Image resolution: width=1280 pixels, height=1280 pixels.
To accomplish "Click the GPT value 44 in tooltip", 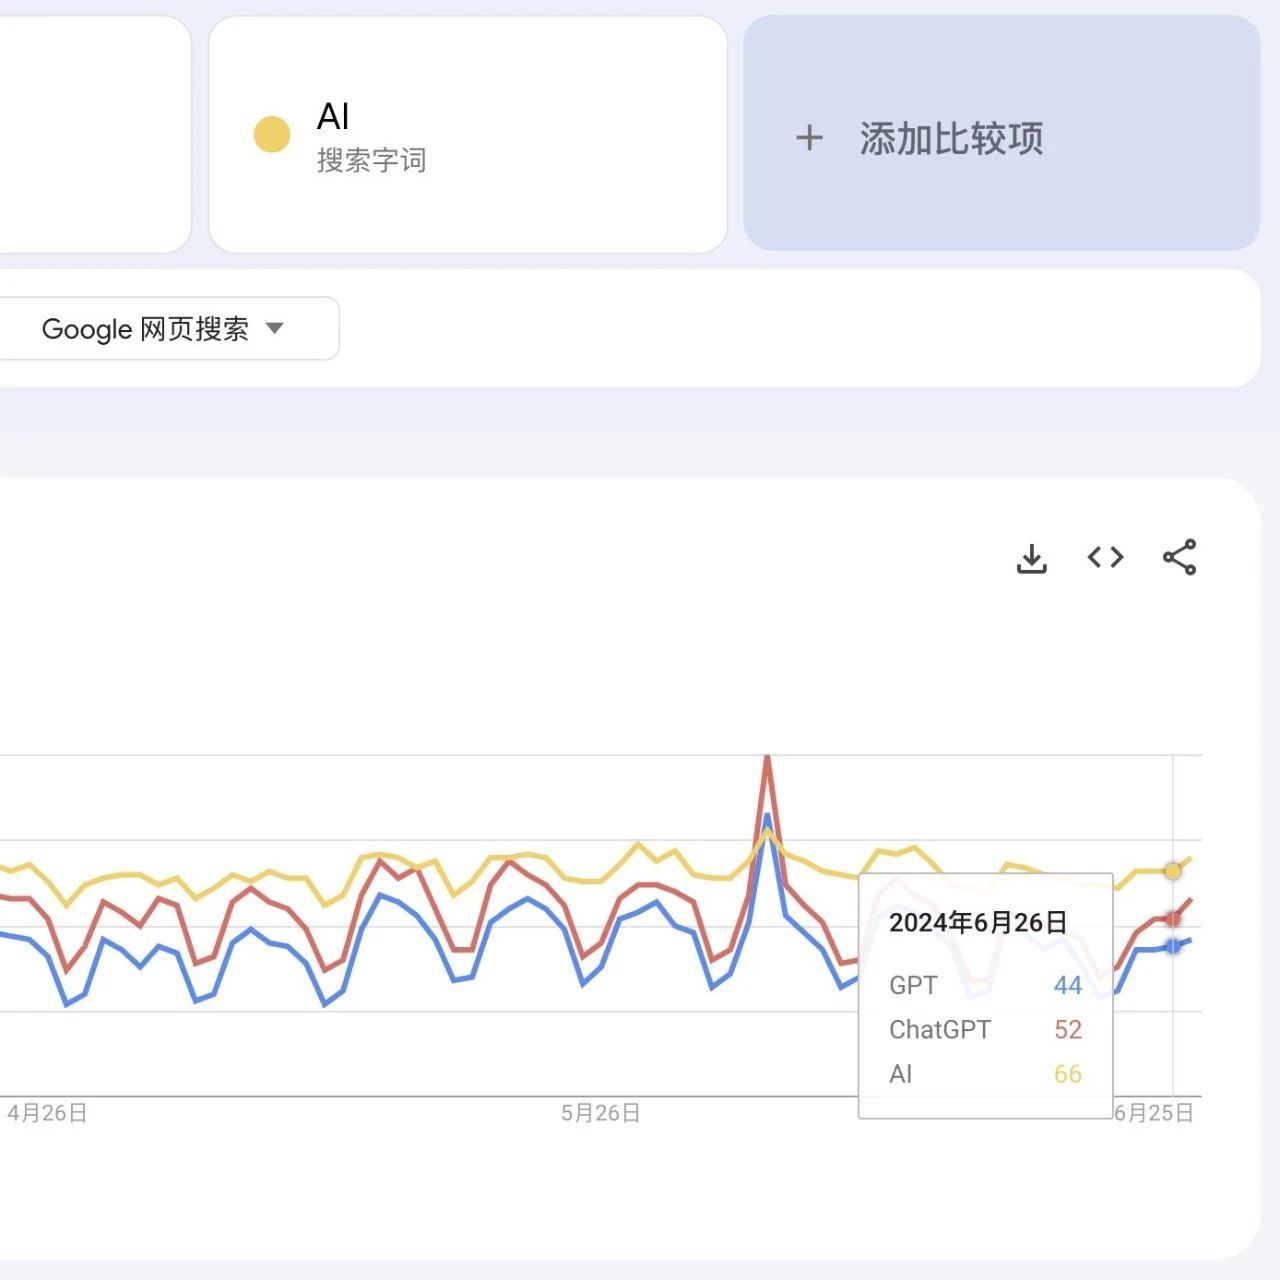I will coord(1067,985).
